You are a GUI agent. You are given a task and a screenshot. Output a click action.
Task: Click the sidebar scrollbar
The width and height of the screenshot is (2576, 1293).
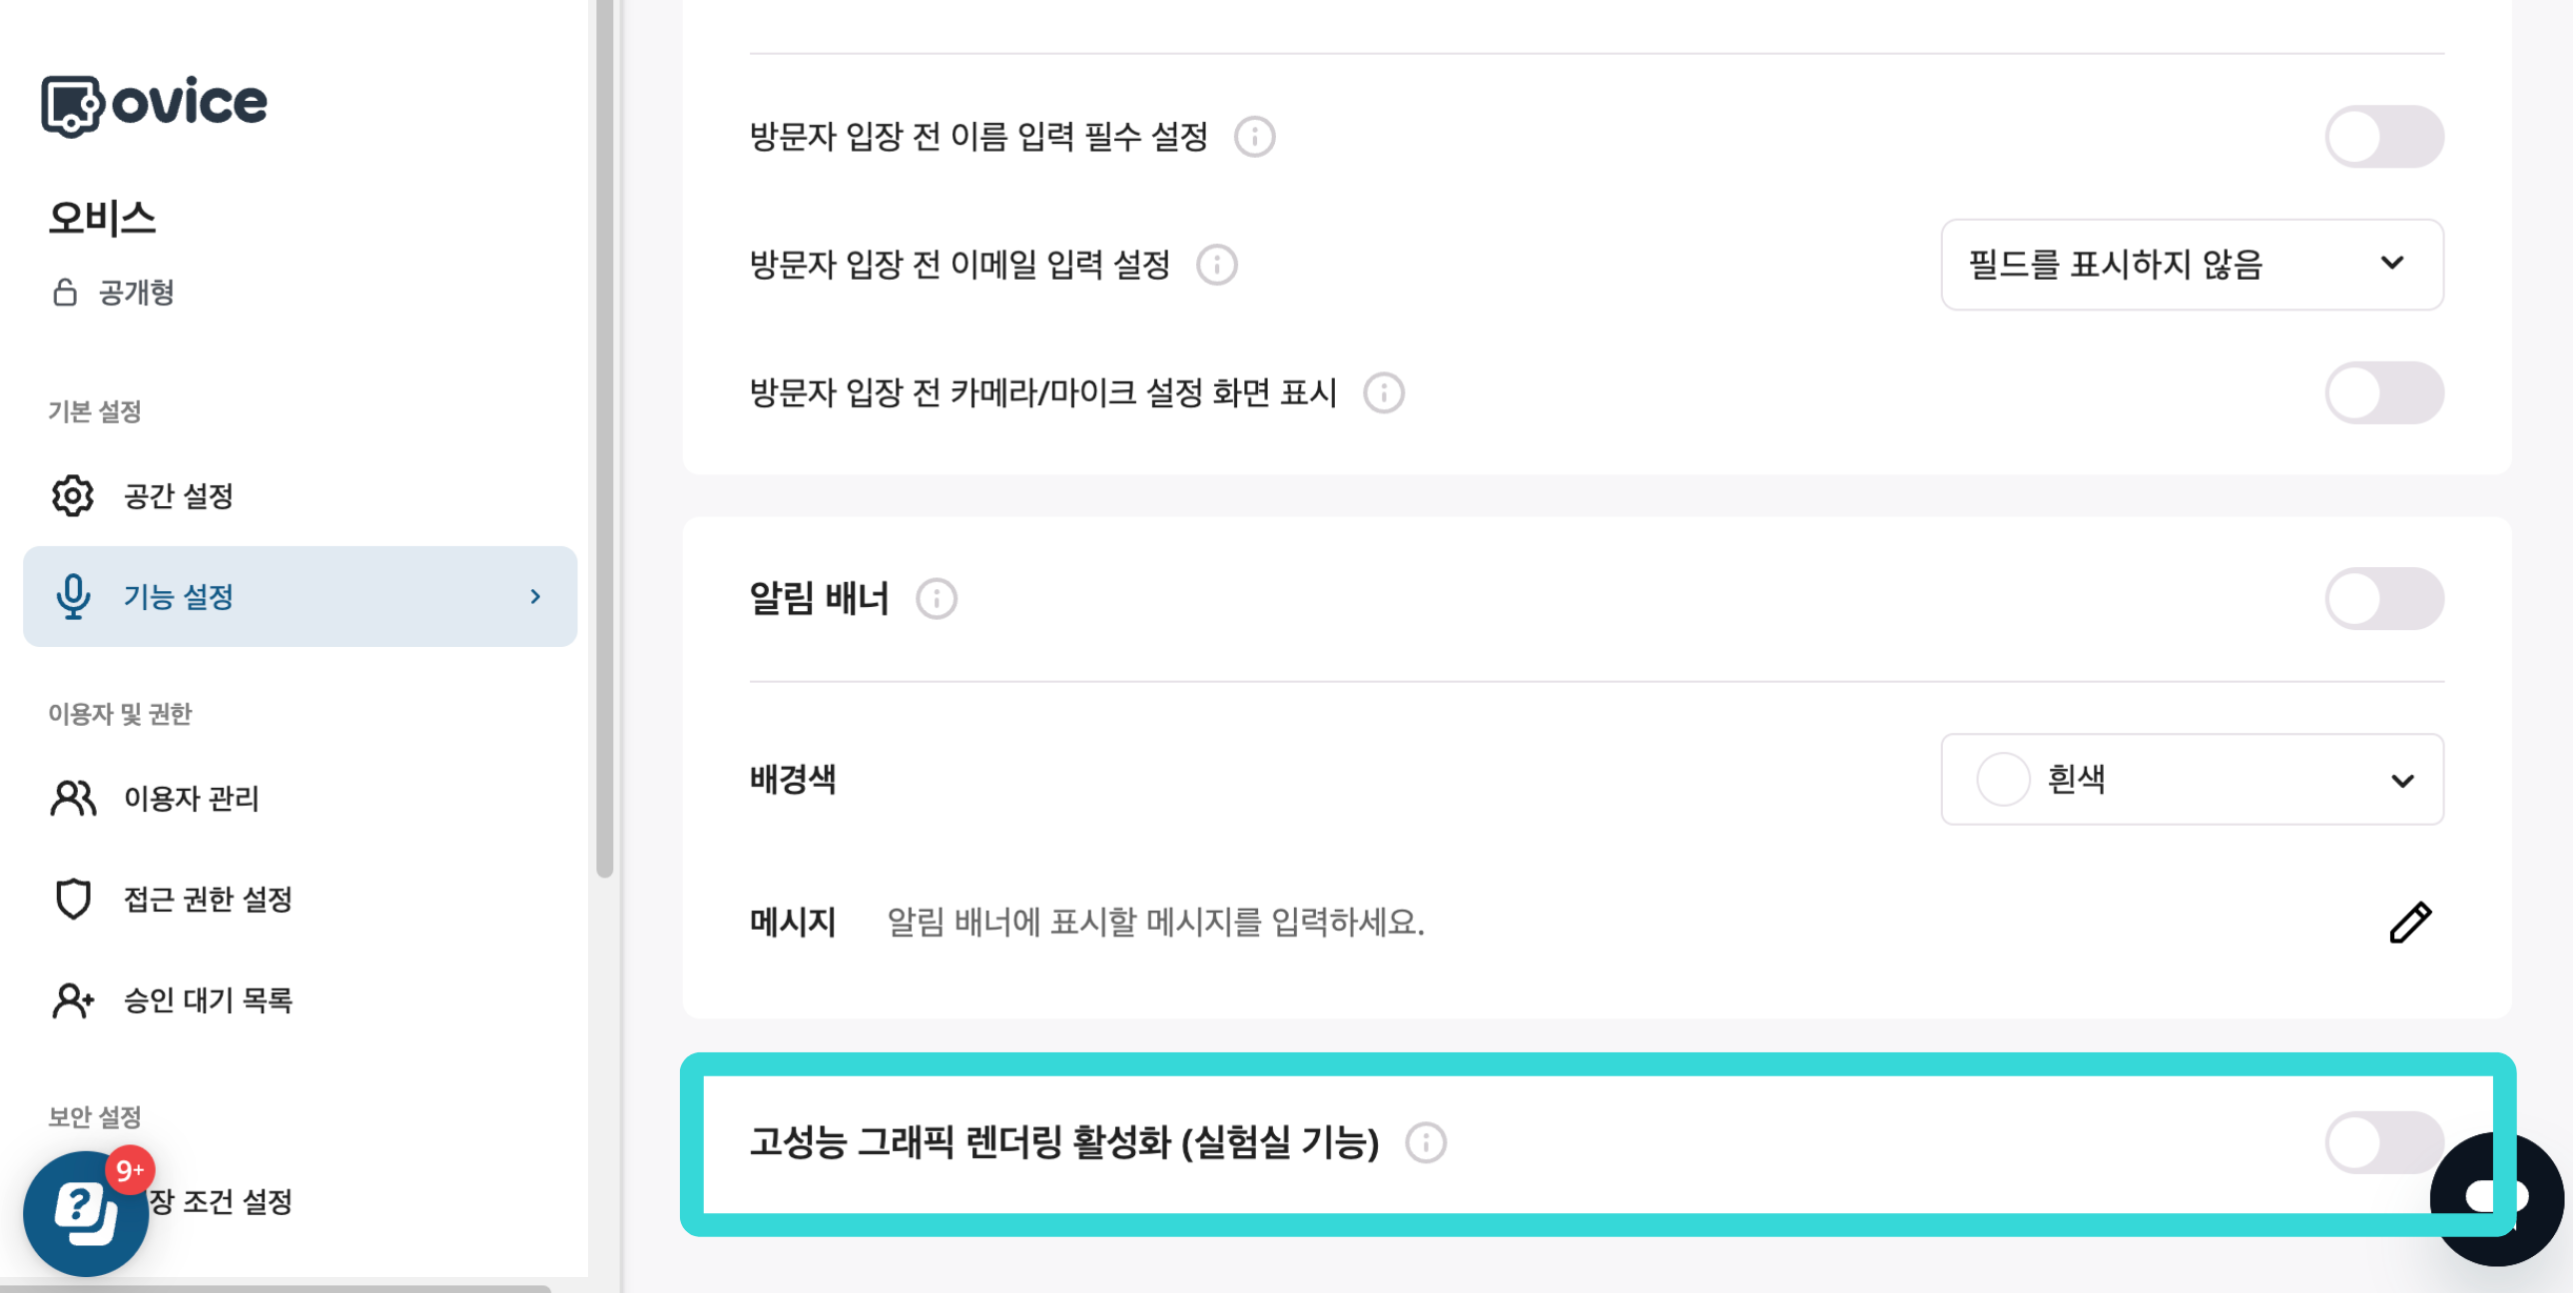[607, 430]
